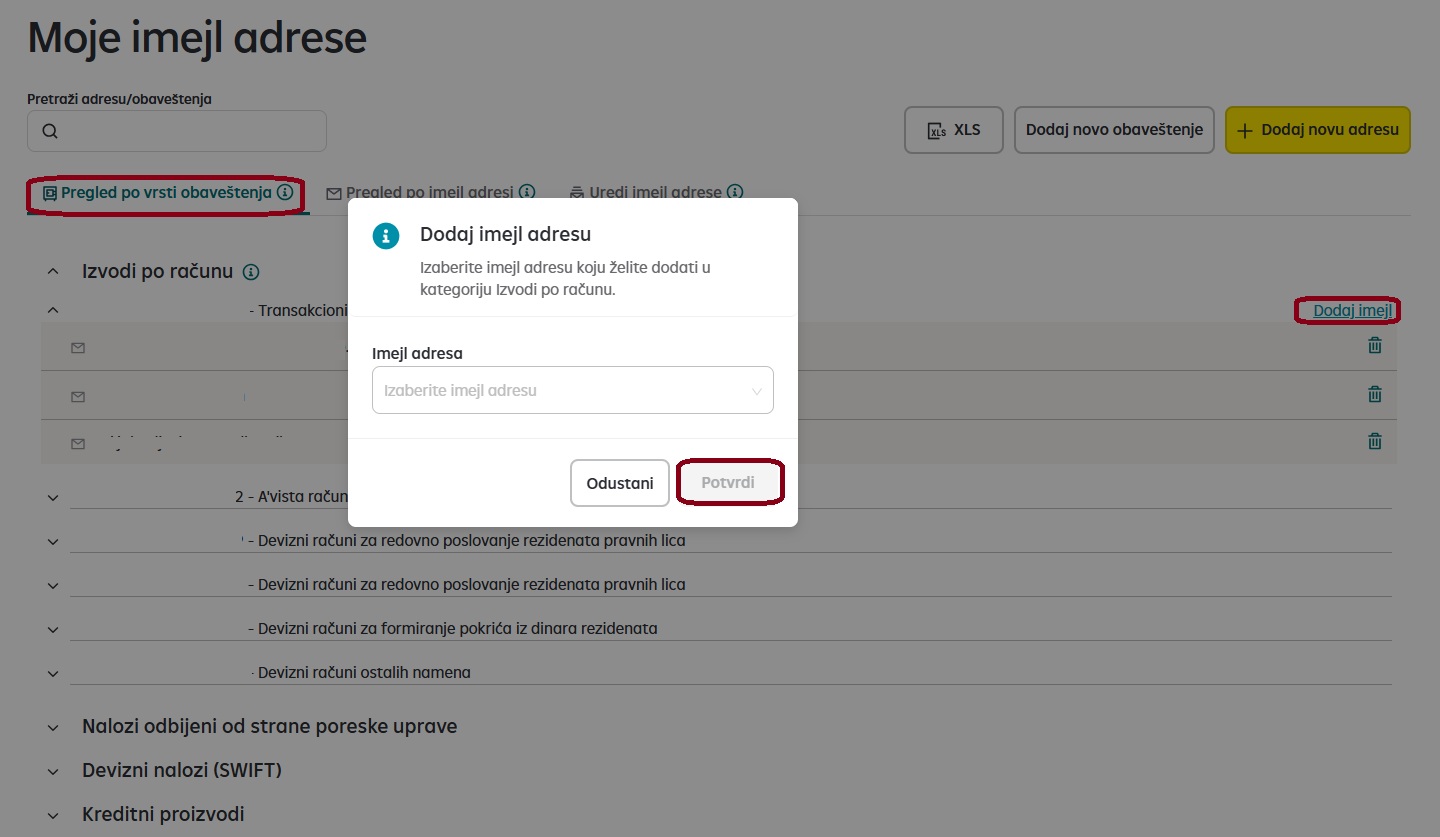This screenshot has height=837, width=1440.
Task: Click the blue info icon in dialog header
Action: [386, 236]
